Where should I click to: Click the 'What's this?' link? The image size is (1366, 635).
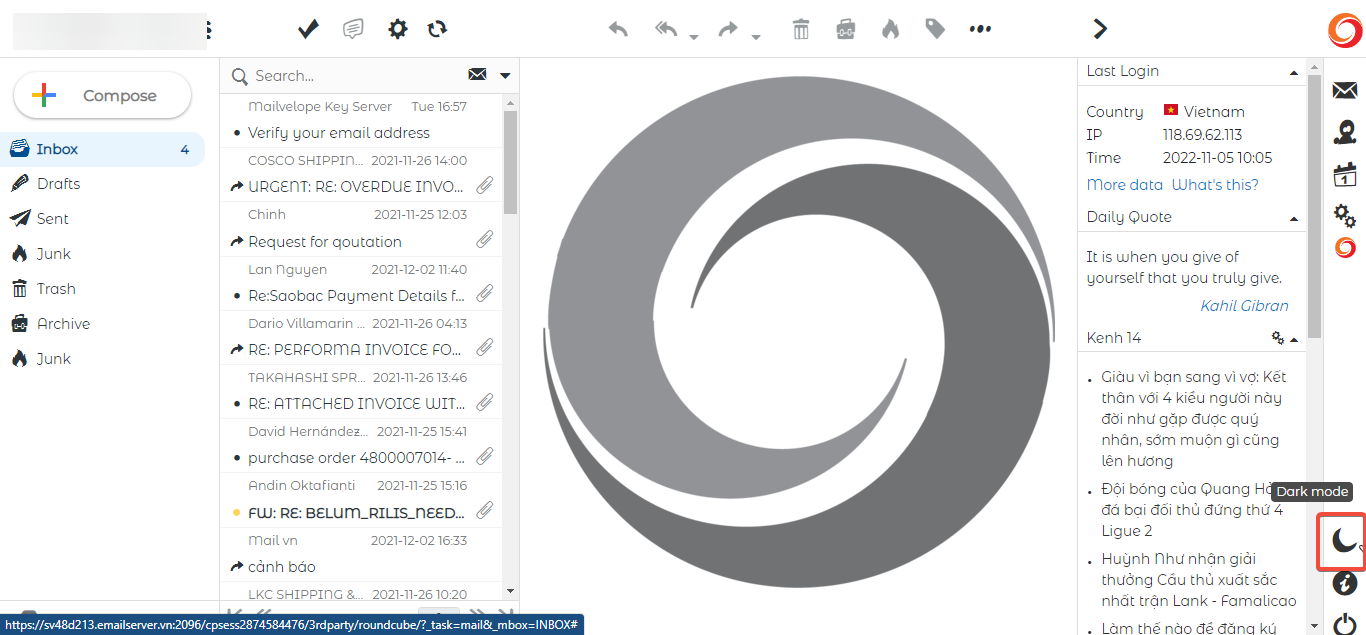click(1215, 185)
